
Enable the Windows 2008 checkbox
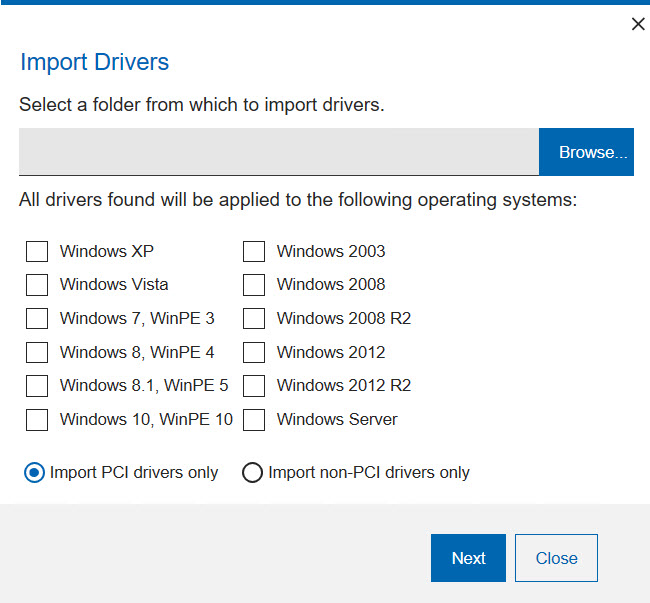click(x=254, y=285)
